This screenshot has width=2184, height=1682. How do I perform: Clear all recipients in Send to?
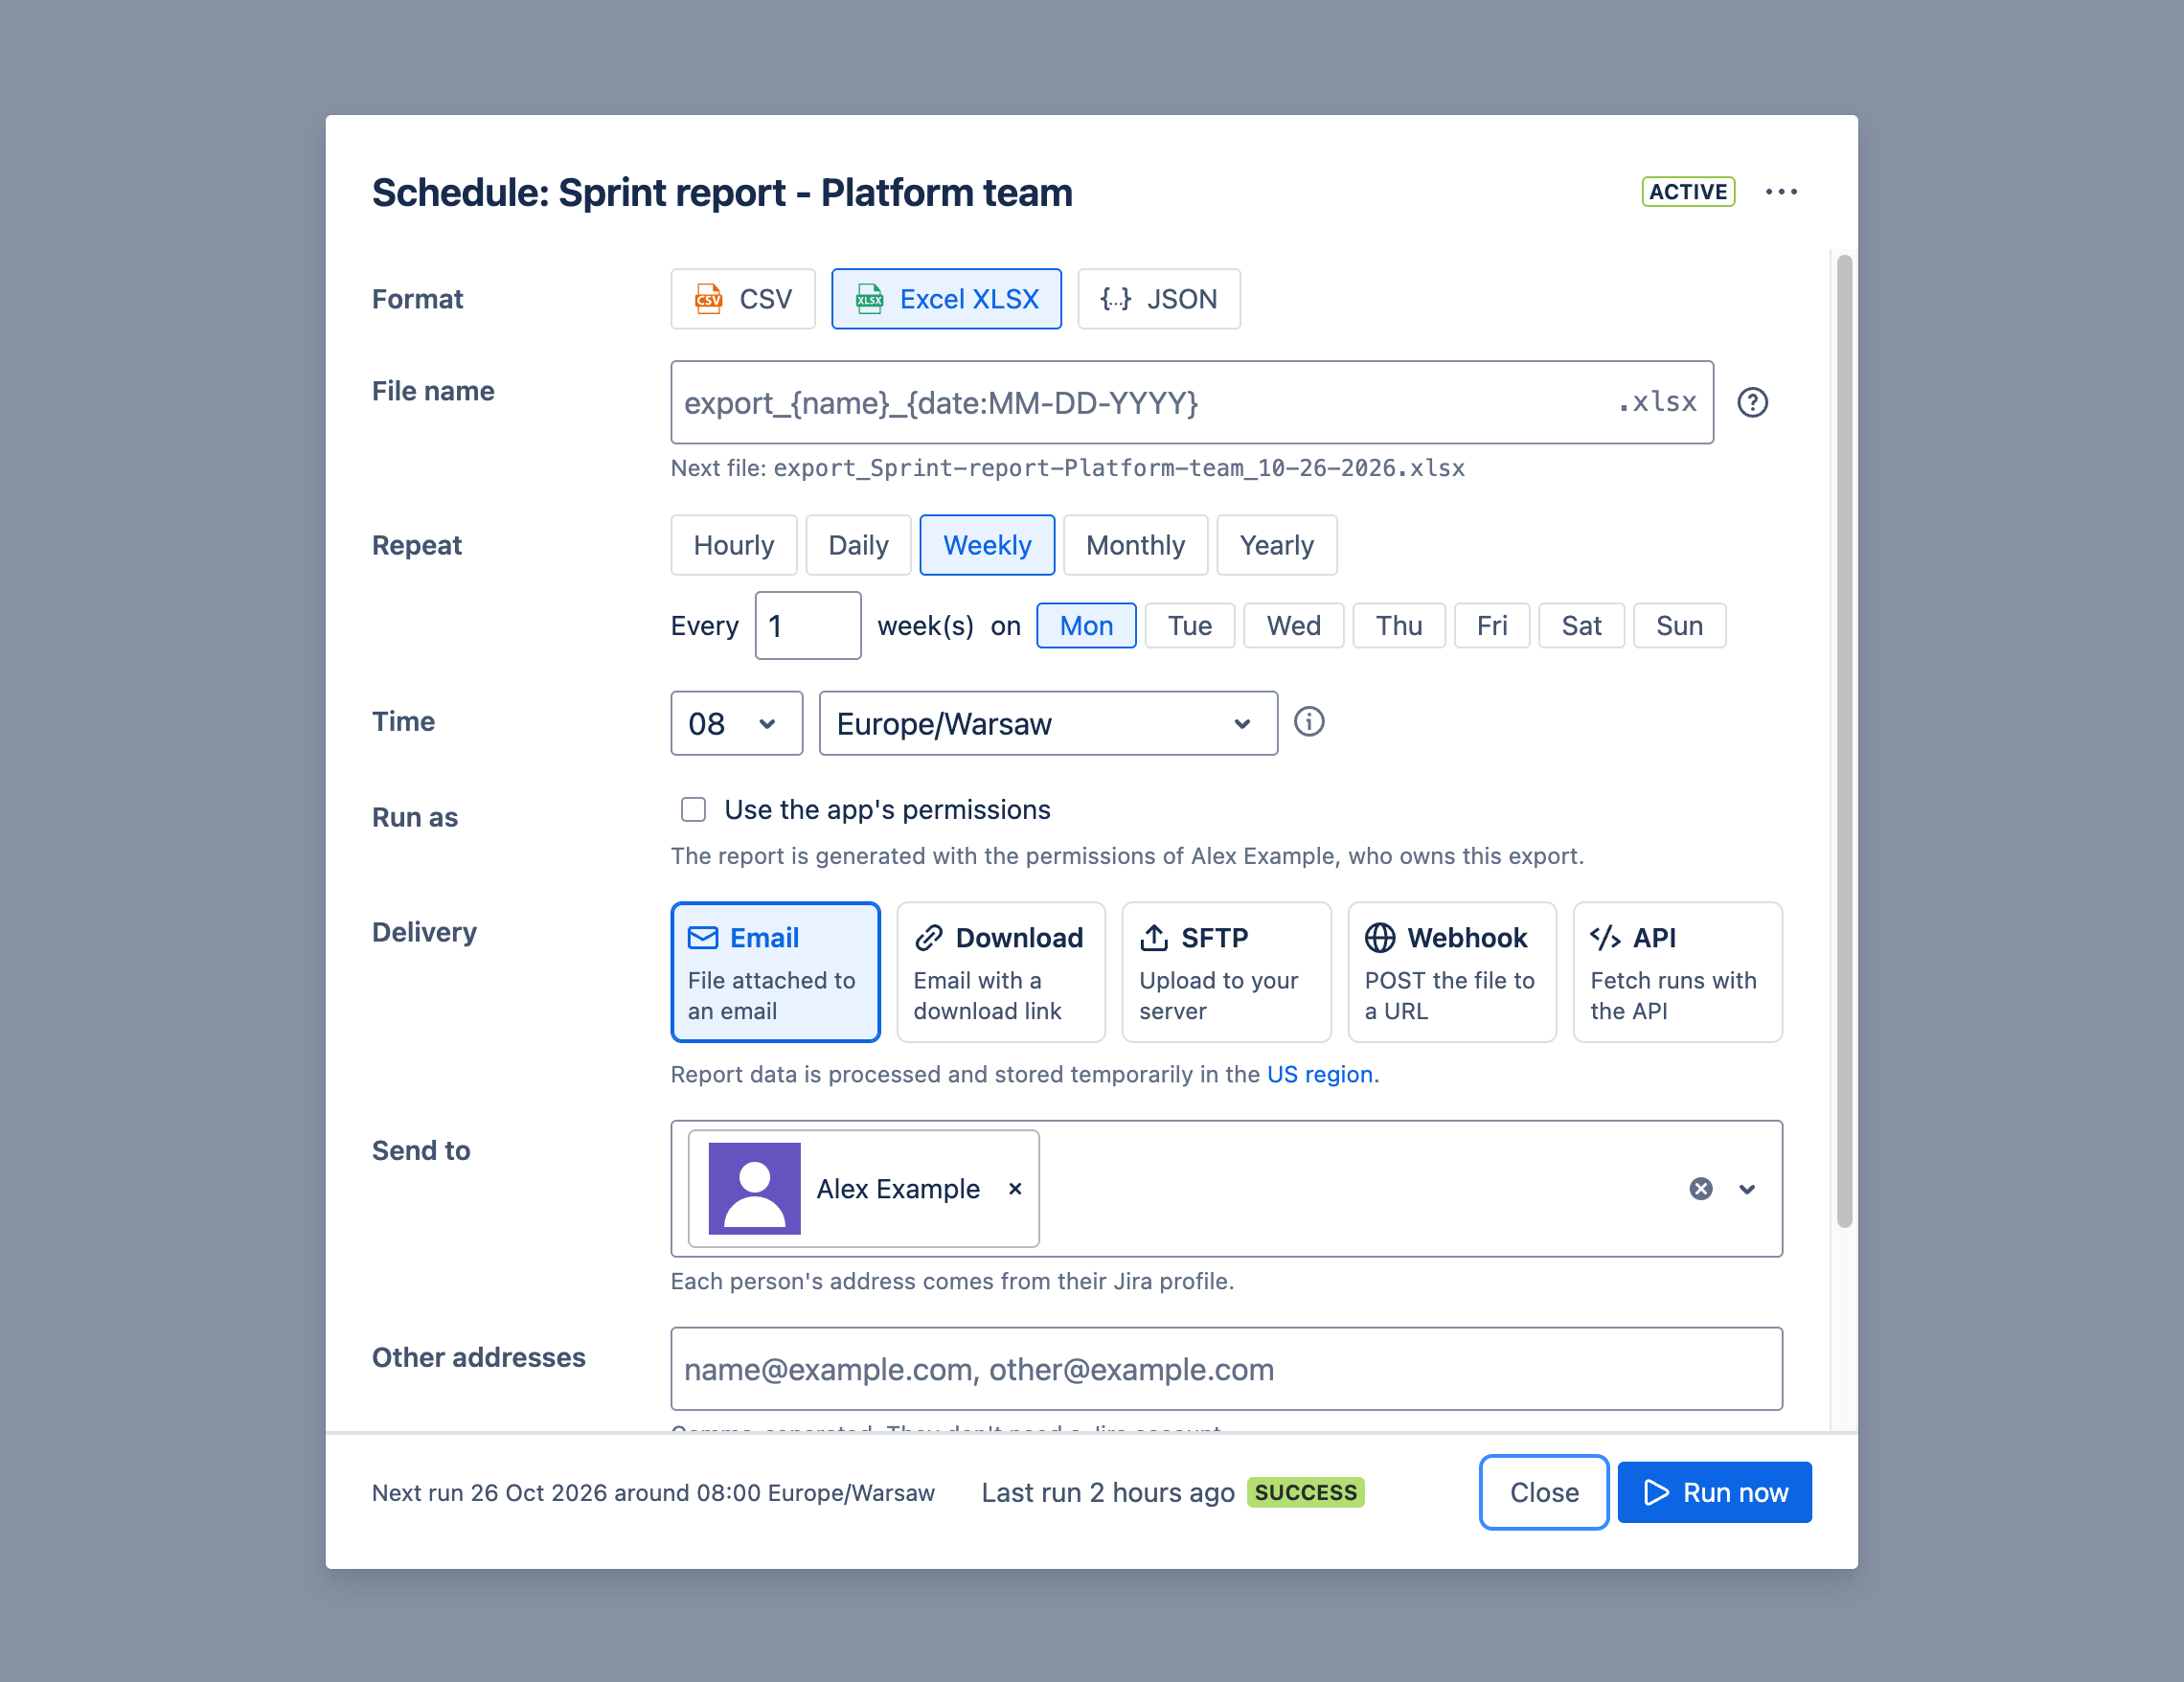(x=1701, y=1188)
